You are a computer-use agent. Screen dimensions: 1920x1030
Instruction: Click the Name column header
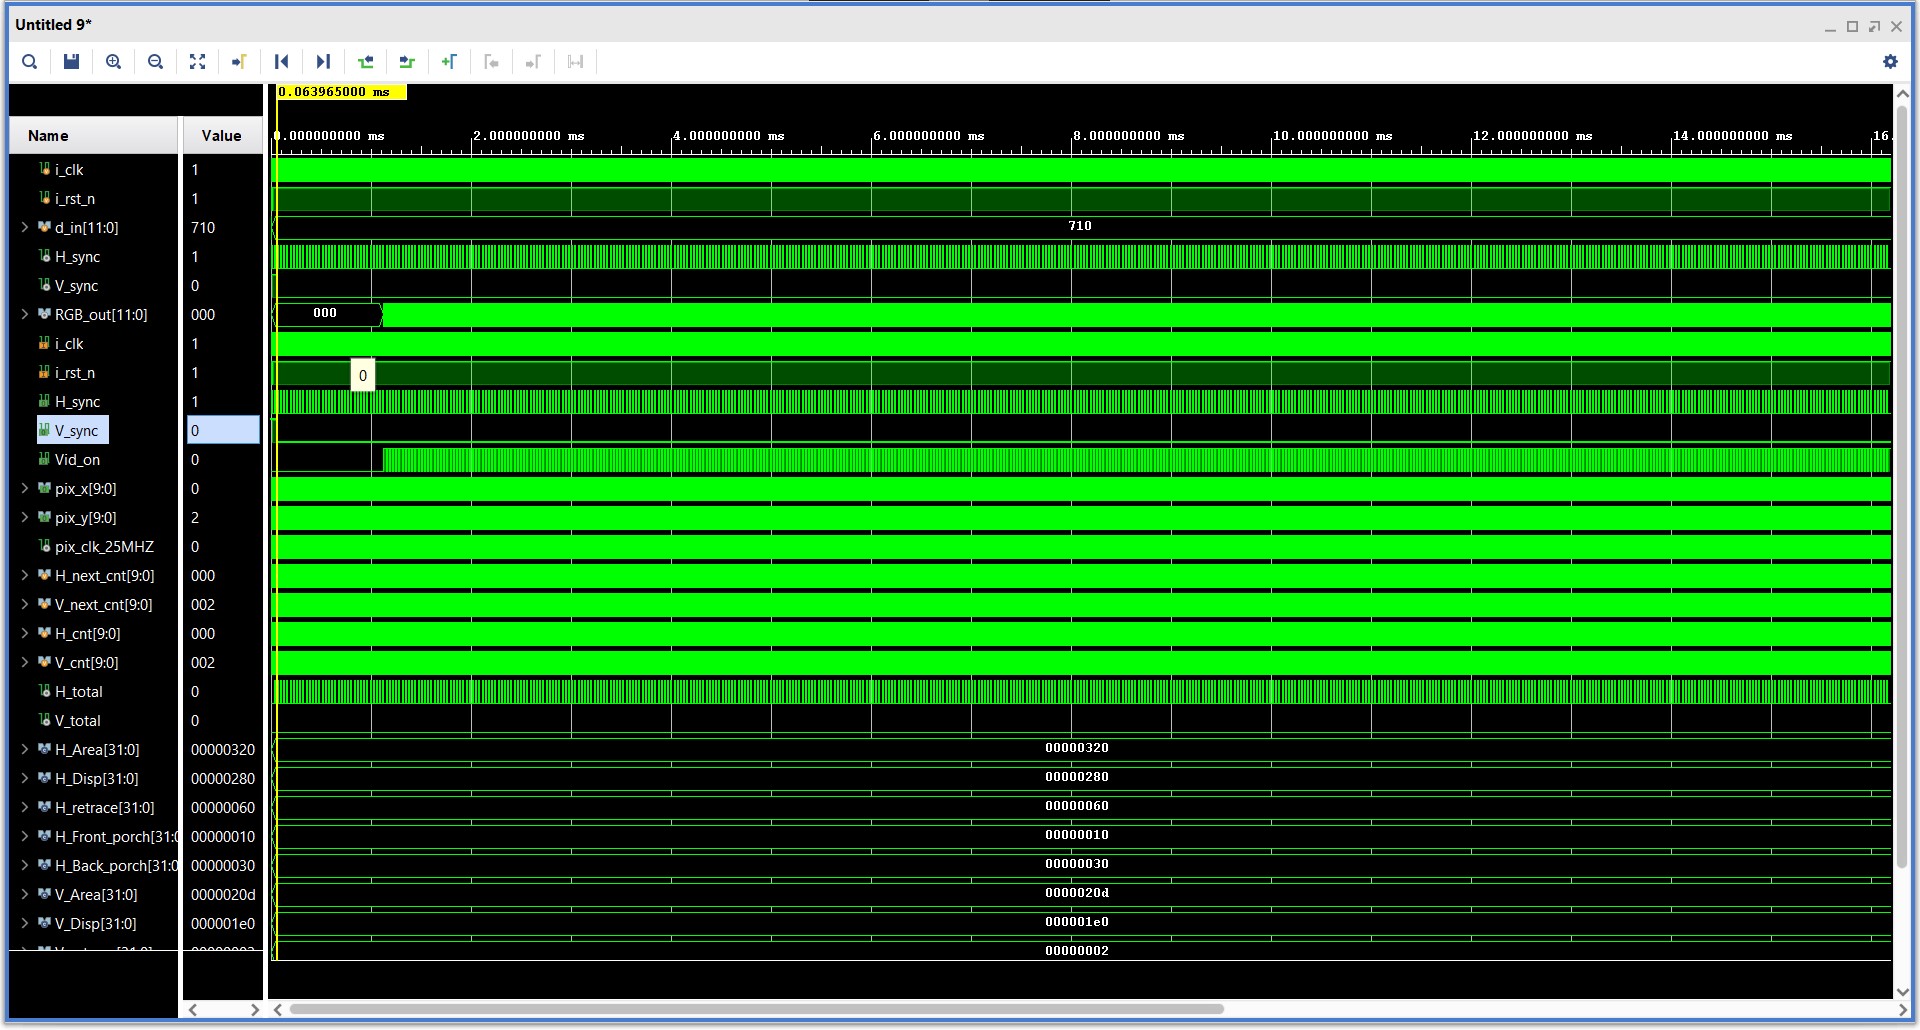48,135
